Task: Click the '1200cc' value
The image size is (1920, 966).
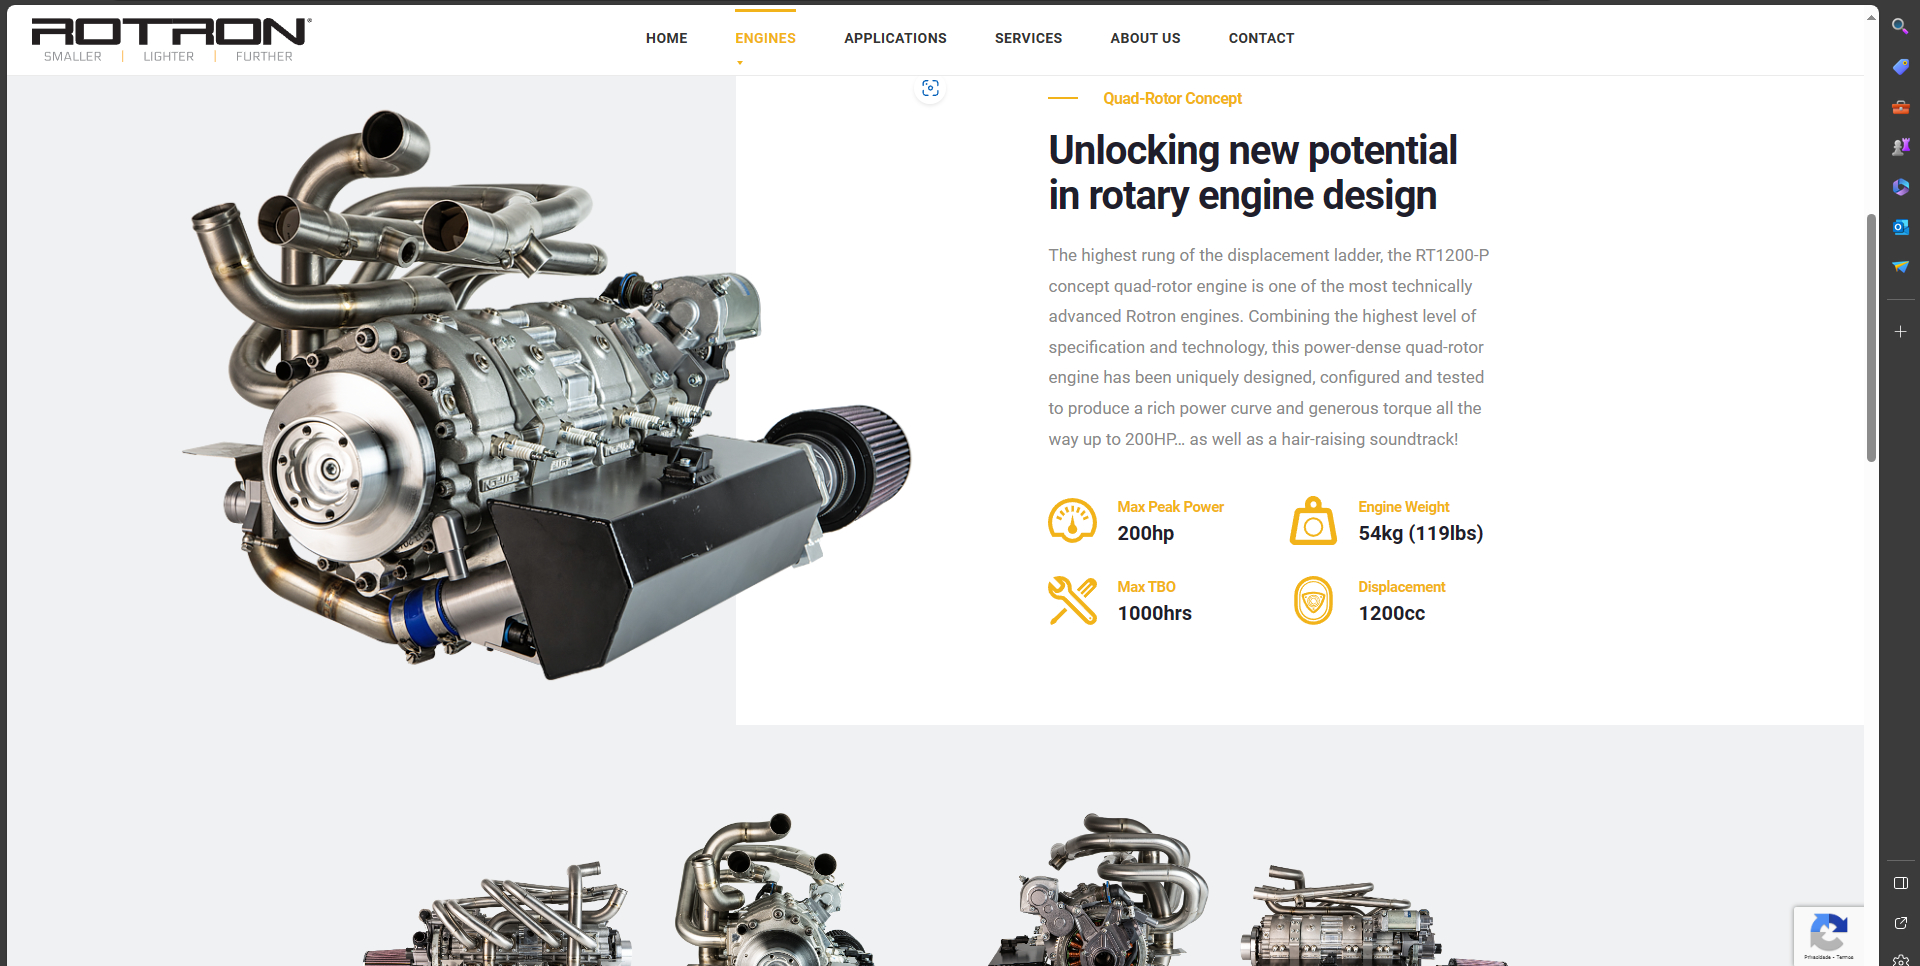Action: [1392, 613]
